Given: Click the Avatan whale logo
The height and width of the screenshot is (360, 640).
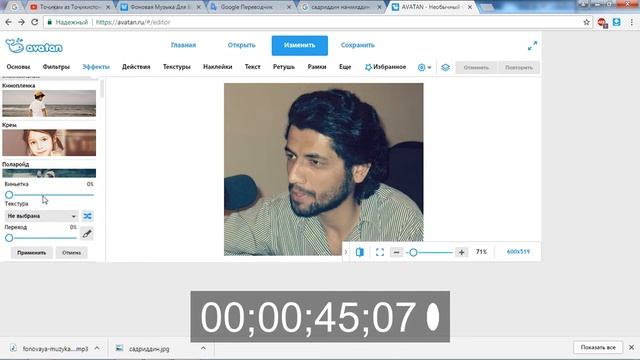Looking at the screenshot, I should 34,46.
